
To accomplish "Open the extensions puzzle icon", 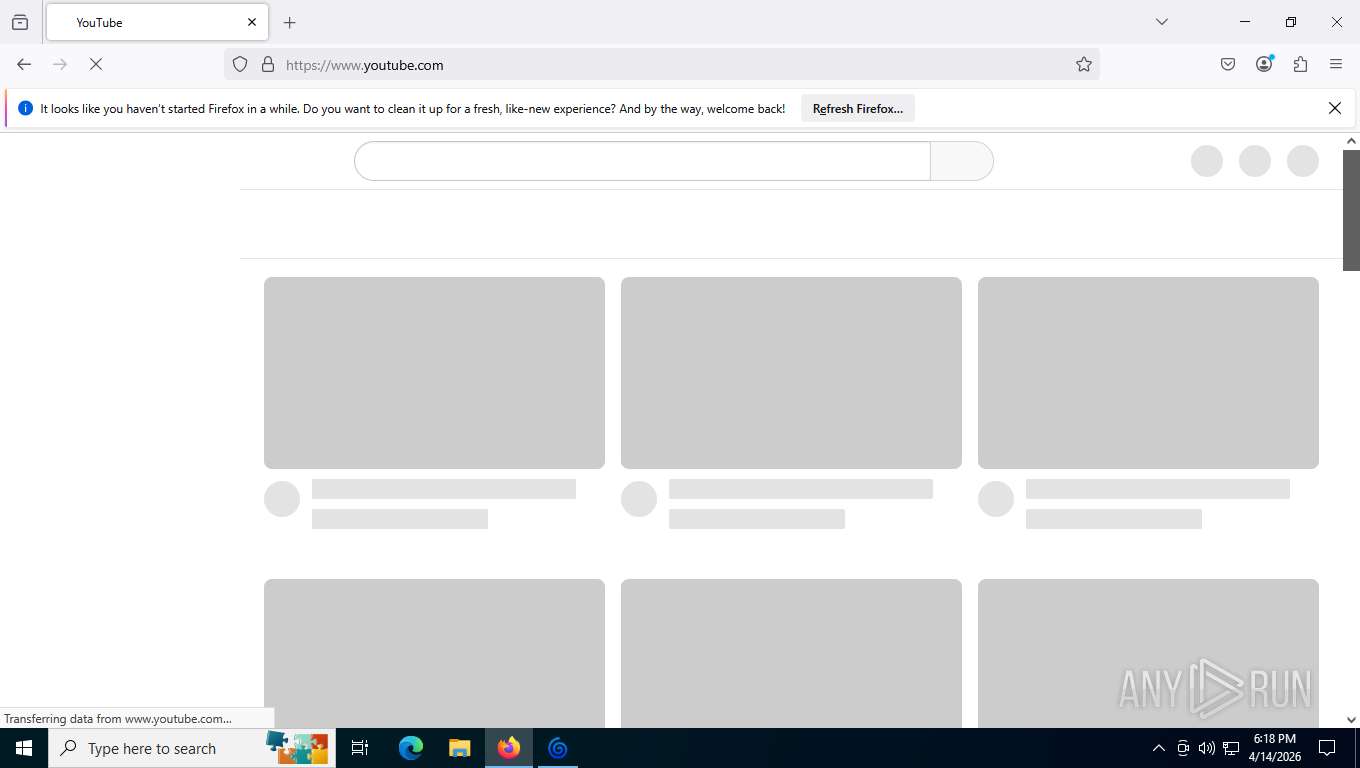I will pyautogui.click(x=1300, y=64).
